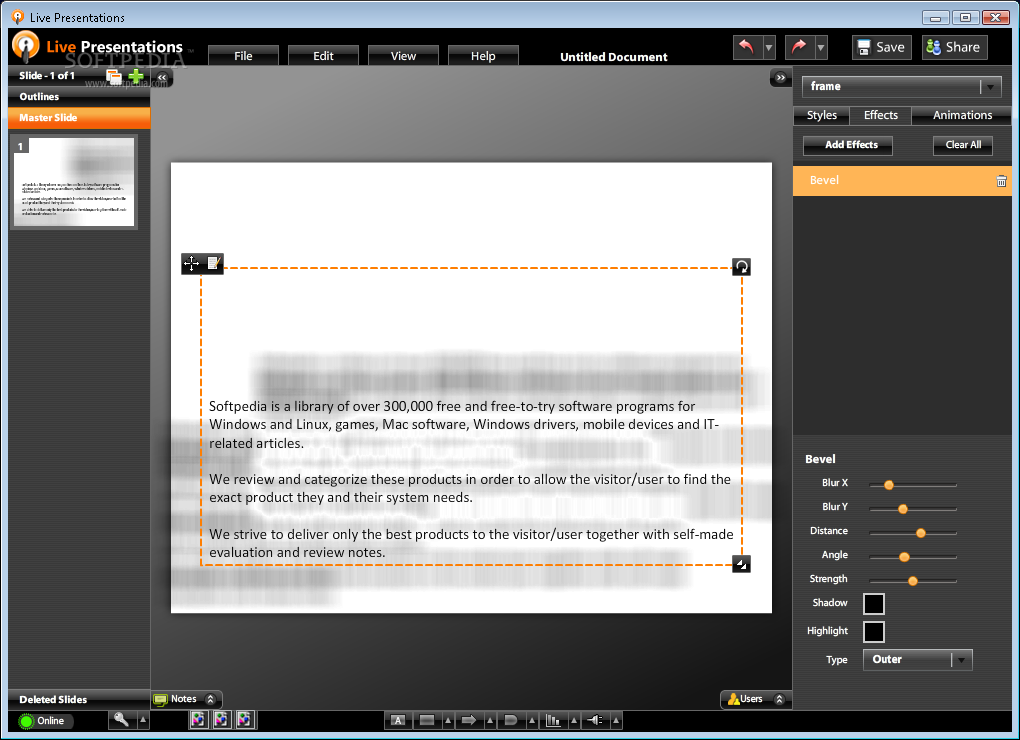Save the presentation
Screen dimensions: 1020x740
click(x=882, y=47)
